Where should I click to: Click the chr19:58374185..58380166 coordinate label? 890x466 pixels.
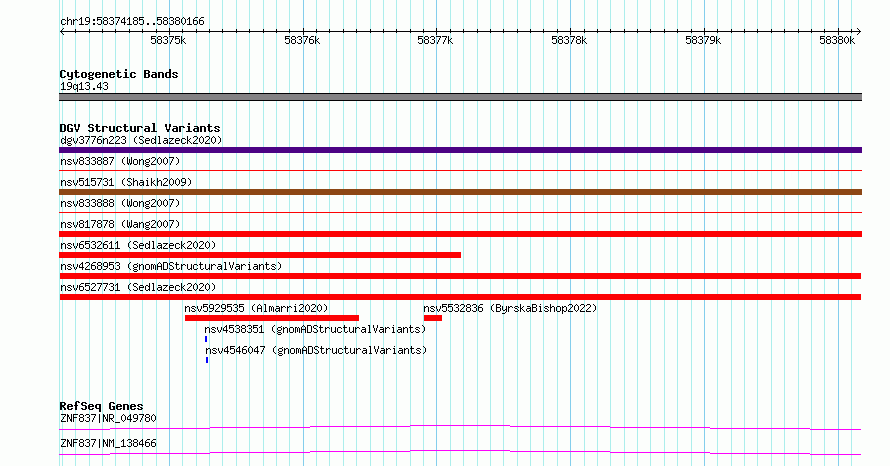coord(132,22)
